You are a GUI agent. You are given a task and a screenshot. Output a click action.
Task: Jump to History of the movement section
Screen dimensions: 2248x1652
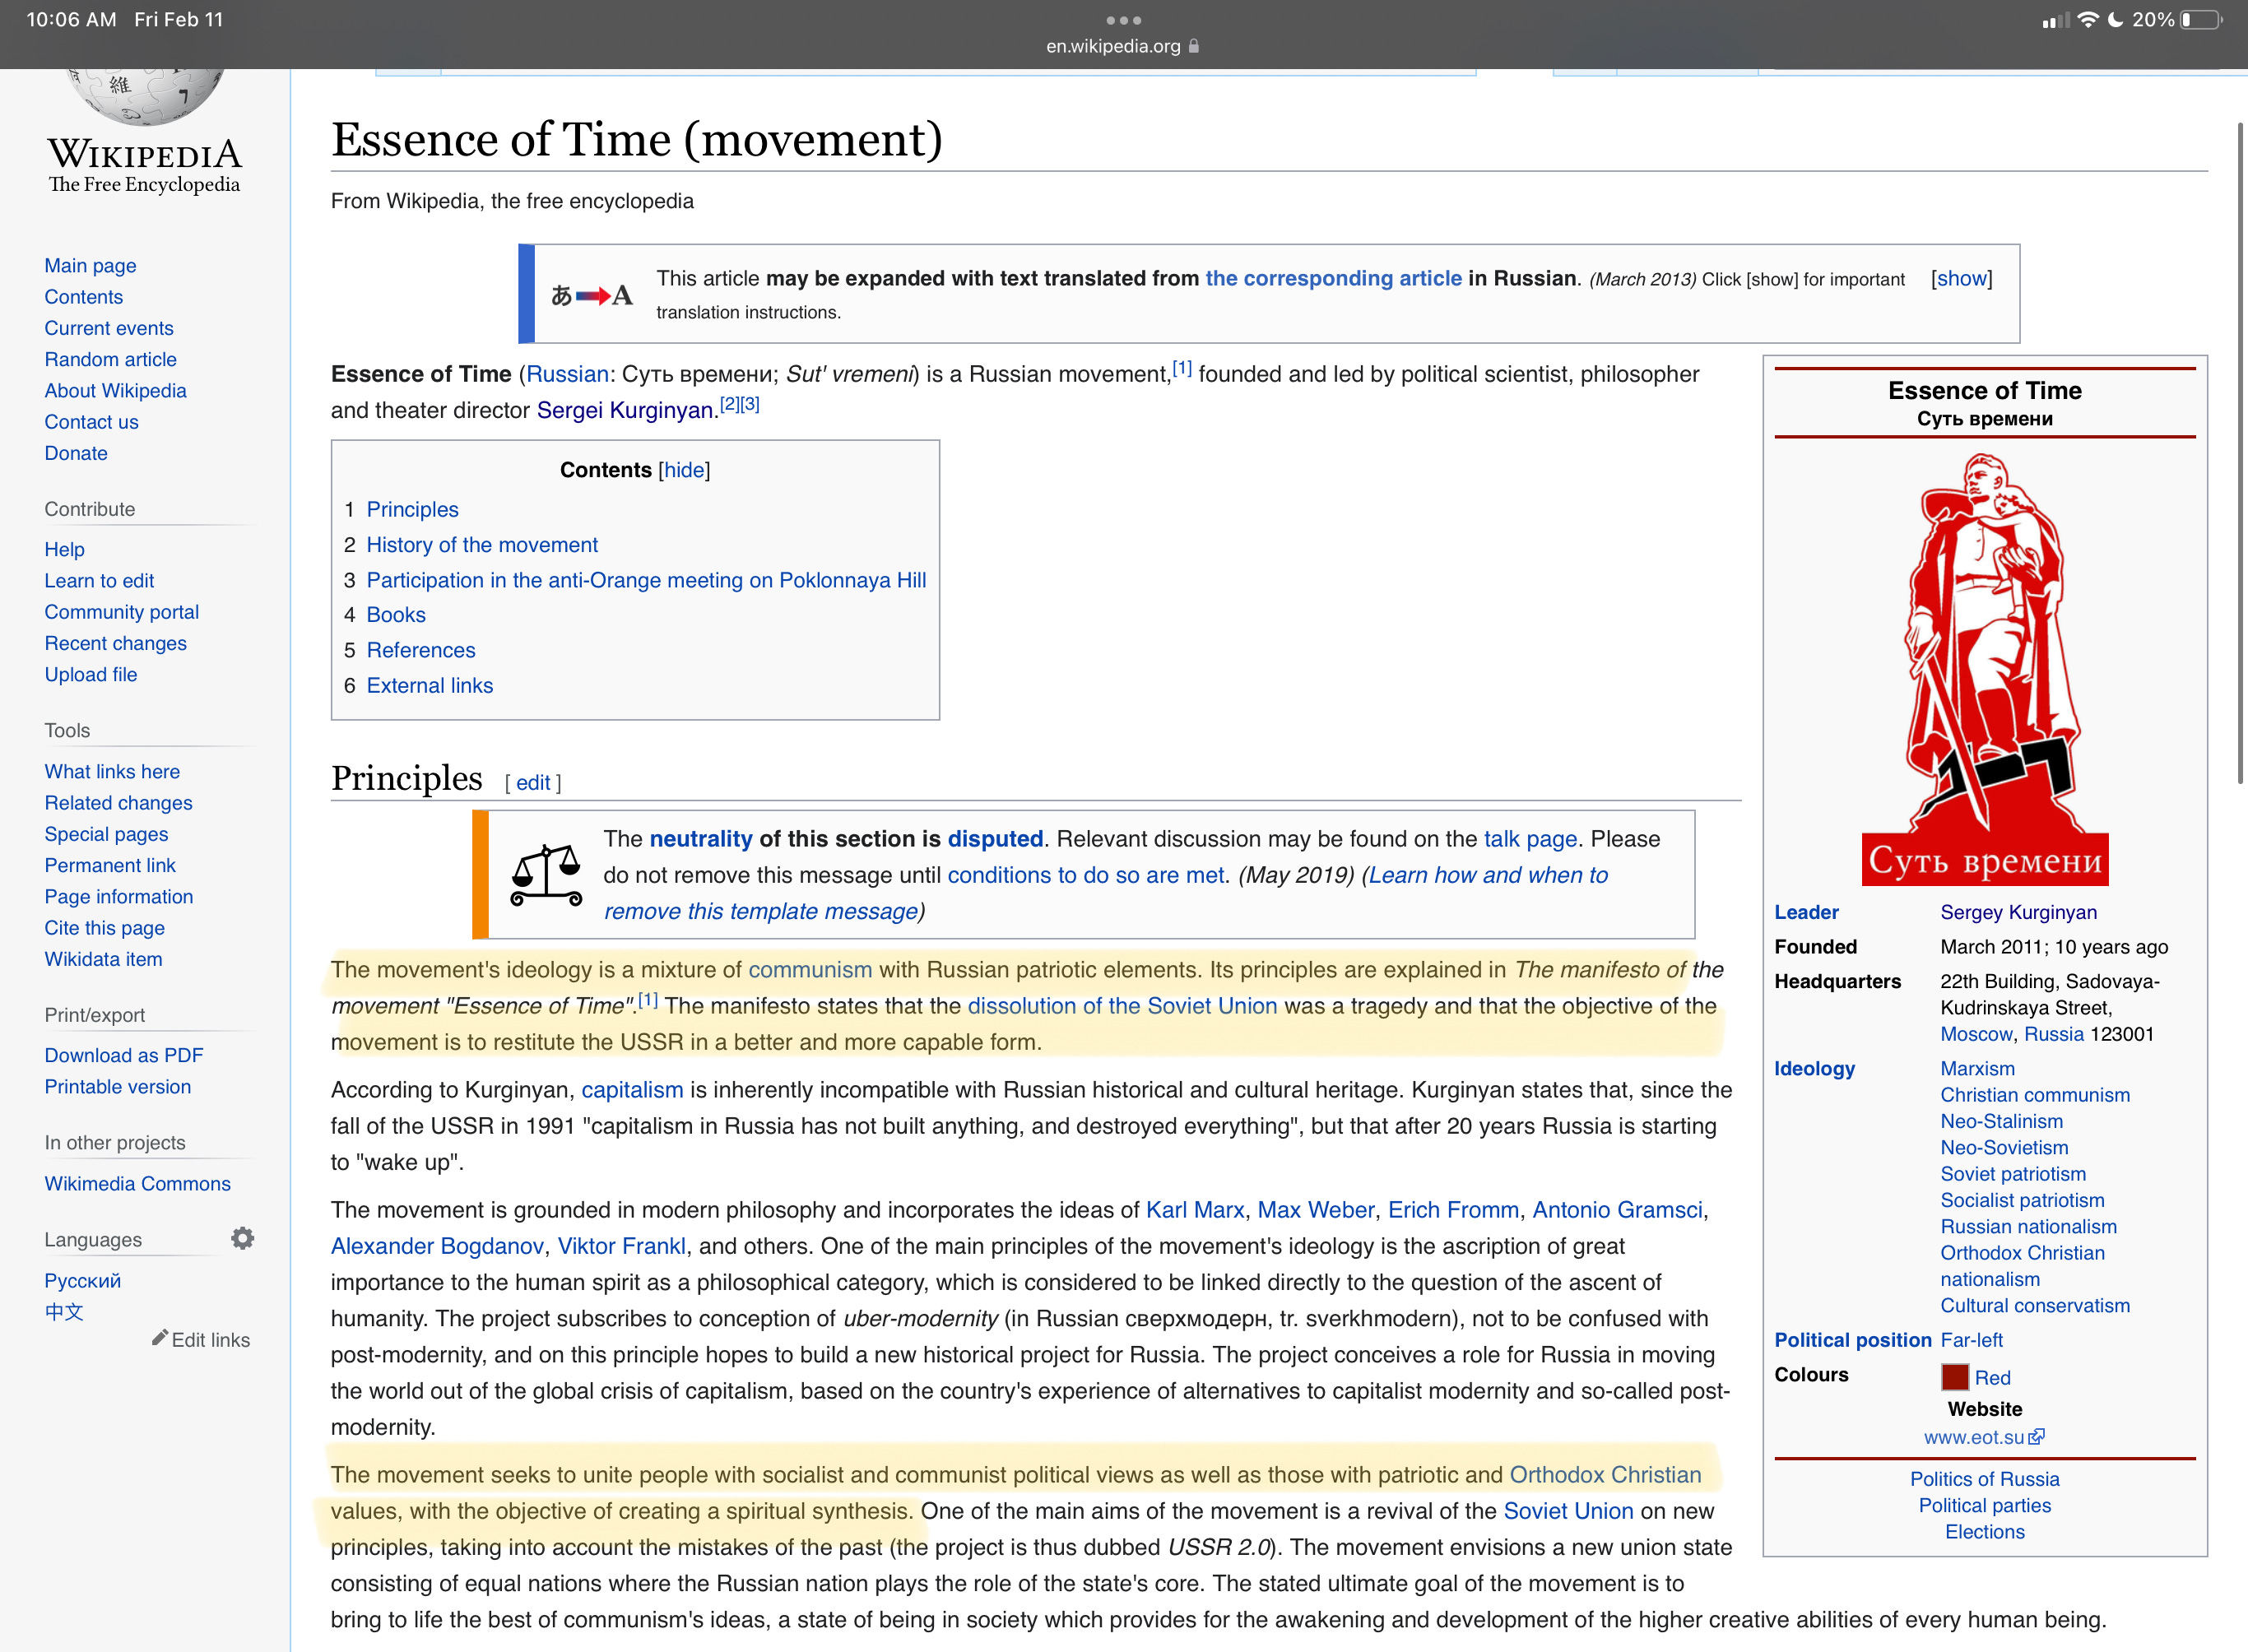point(482,545)
